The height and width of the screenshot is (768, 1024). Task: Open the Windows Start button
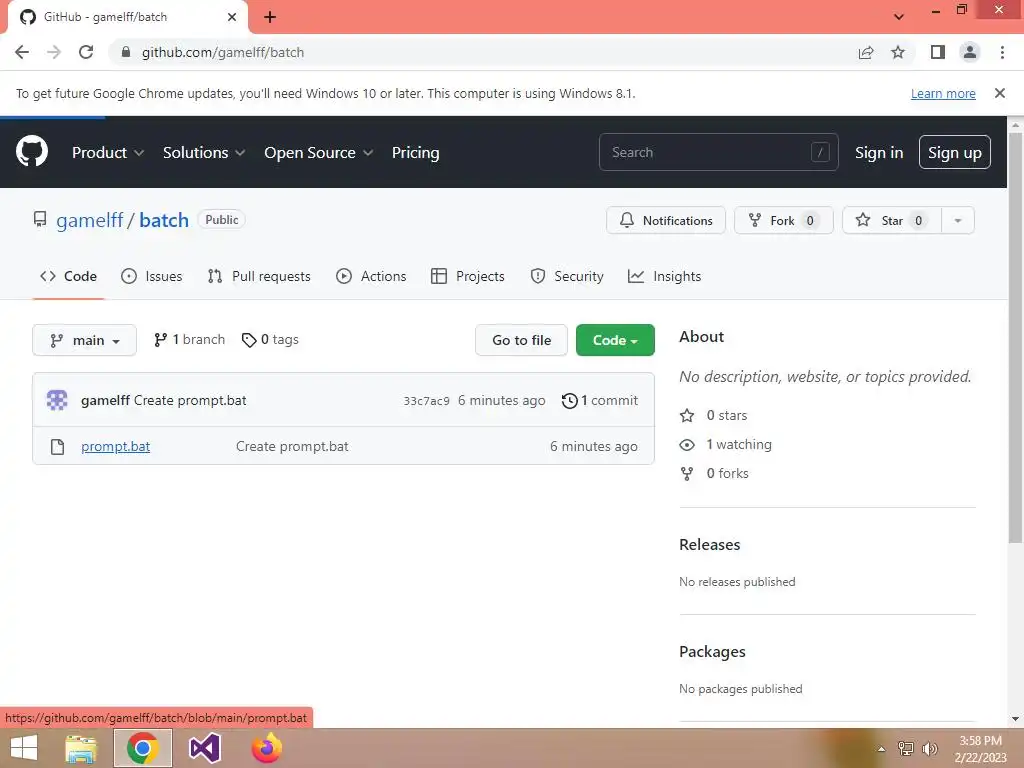[x=24, y=748]
